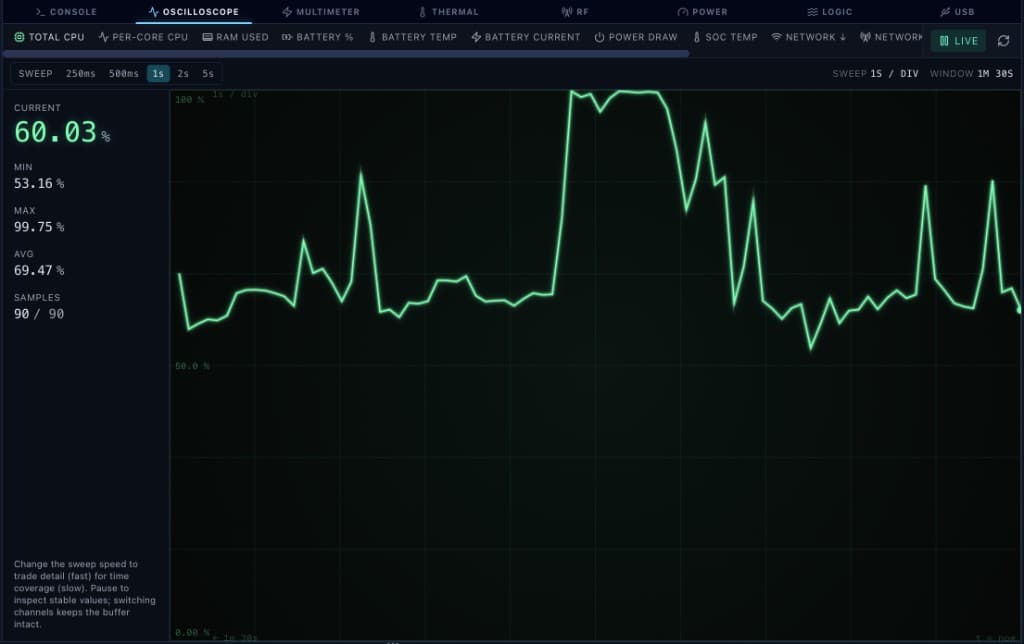Viewport: 1024px width, 644px height.
Task: Open the Console tab
Action: click(66, 12)
